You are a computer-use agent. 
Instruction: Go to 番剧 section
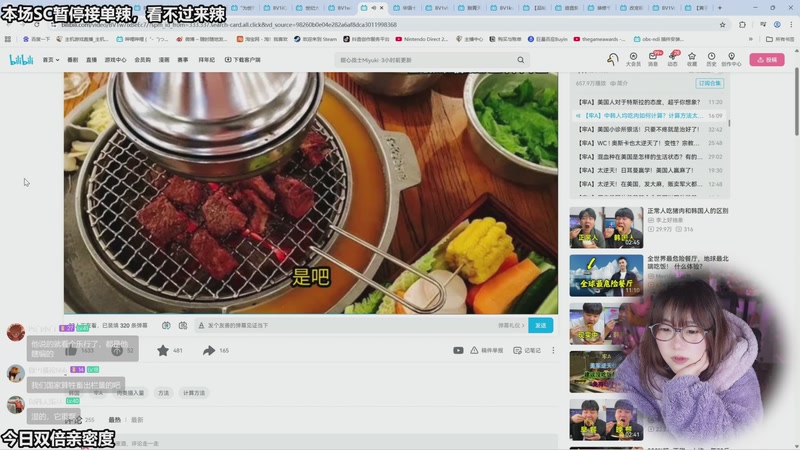[x=73, y=60]
